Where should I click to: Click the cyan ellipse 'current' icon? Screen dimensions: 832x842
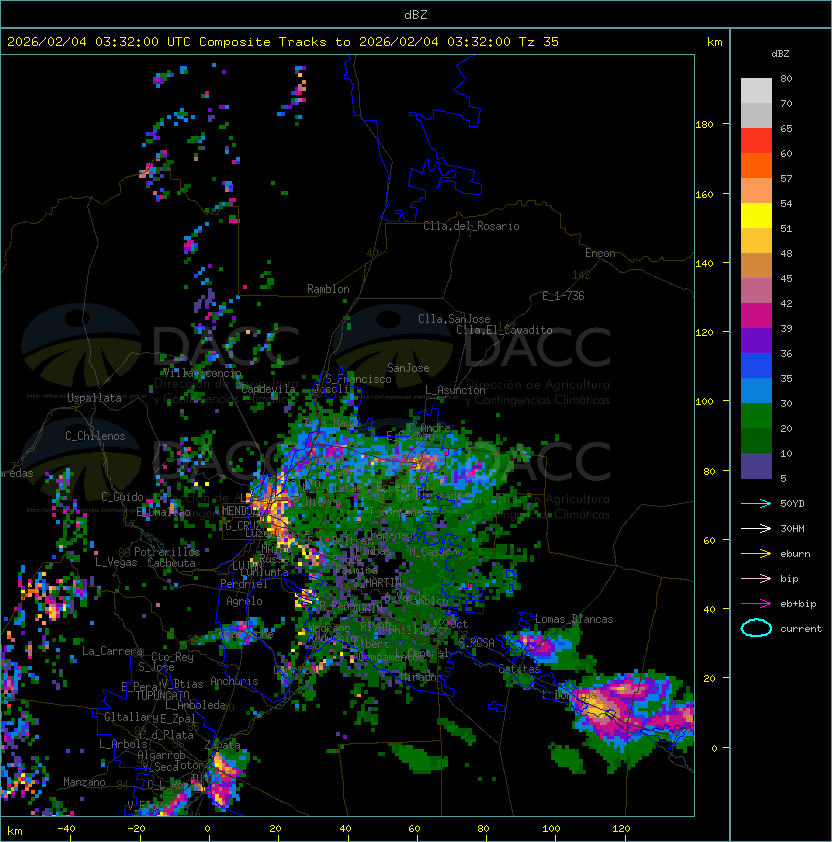[756, 628]
